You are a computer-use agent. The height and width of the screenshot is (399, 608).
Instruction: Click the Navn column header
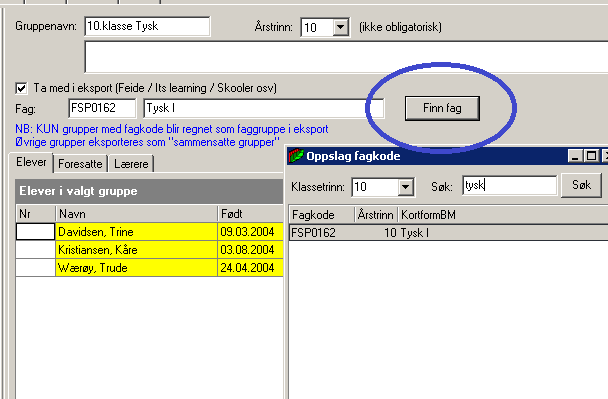pyautogui.click(x=136, y=214)
